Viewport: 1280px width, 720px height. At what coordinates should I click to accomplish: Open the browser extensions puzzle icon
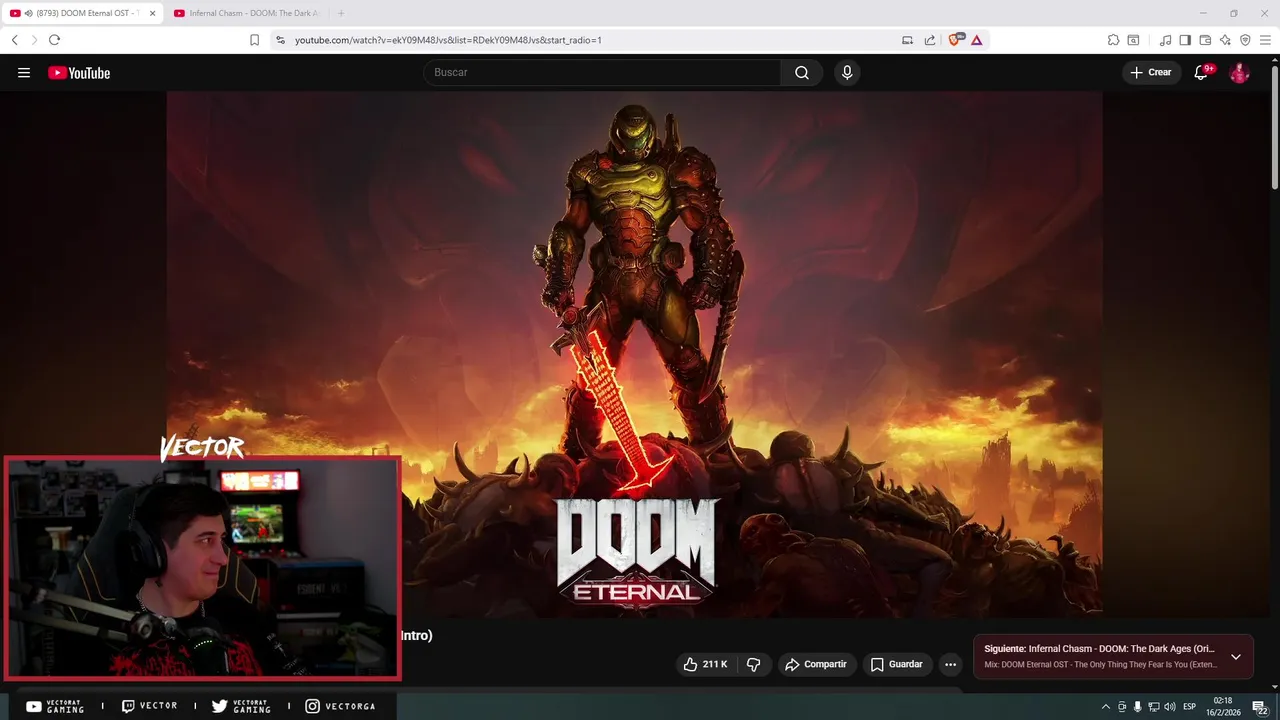pos(1113,40)
